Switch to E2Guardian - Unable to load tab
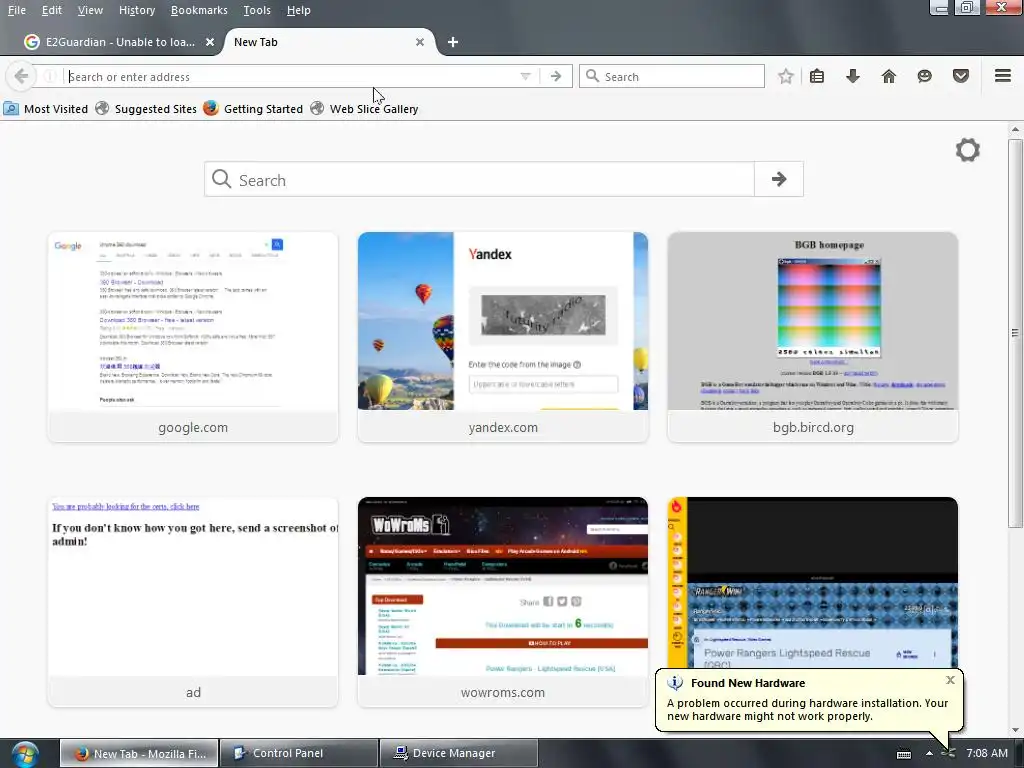The width and height of the screenshot is (1024, 768). point(120,42)
